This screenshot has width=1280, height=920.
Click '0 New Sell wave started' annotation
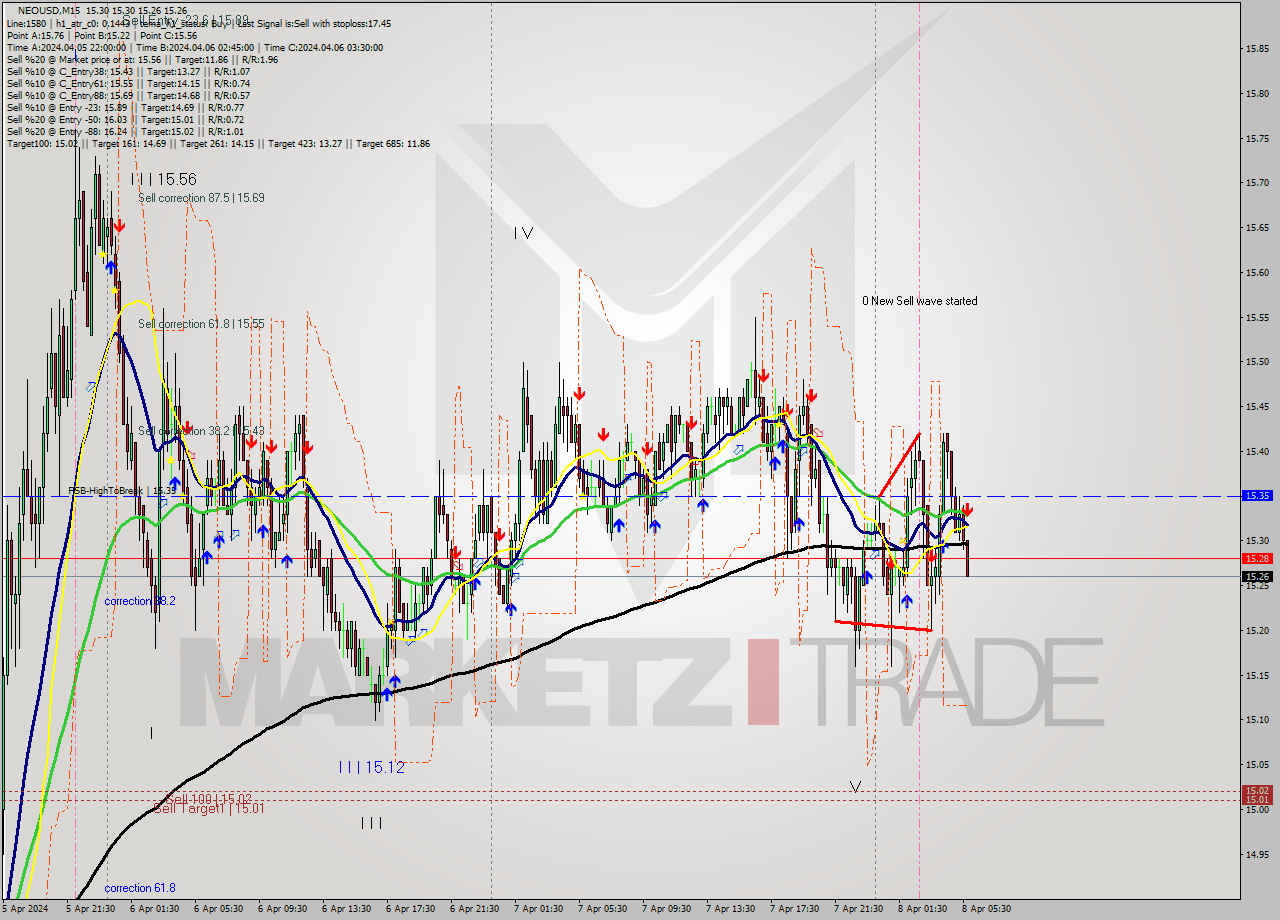coord(920,301)
